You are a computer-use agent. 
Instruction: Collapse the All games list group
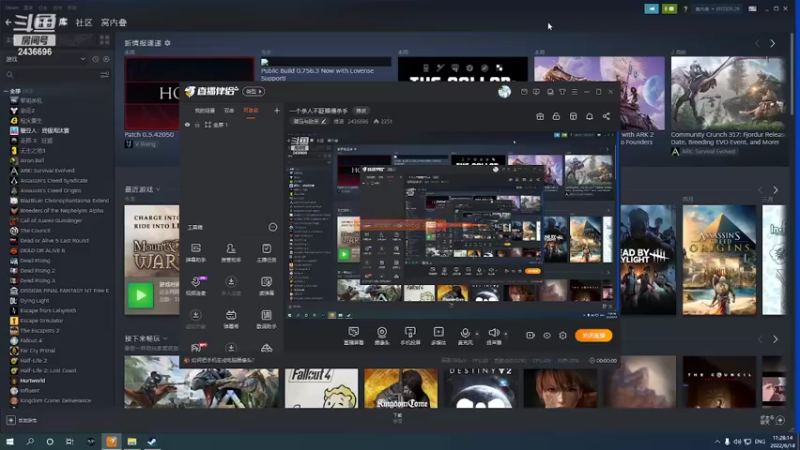[x=6, y=91]
